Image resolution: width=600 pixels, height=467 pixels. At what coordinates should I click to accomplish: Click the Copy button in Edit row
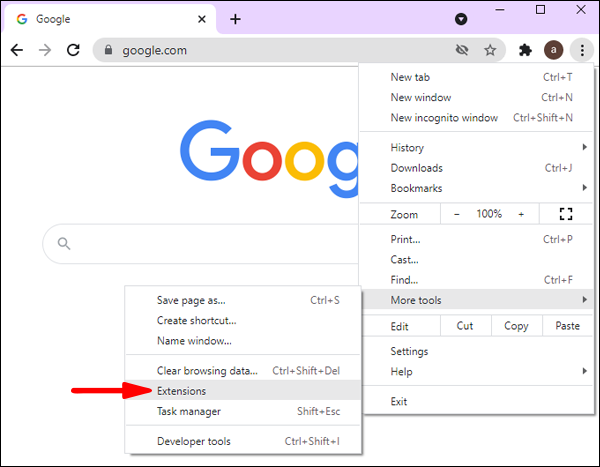coord(516,326)
